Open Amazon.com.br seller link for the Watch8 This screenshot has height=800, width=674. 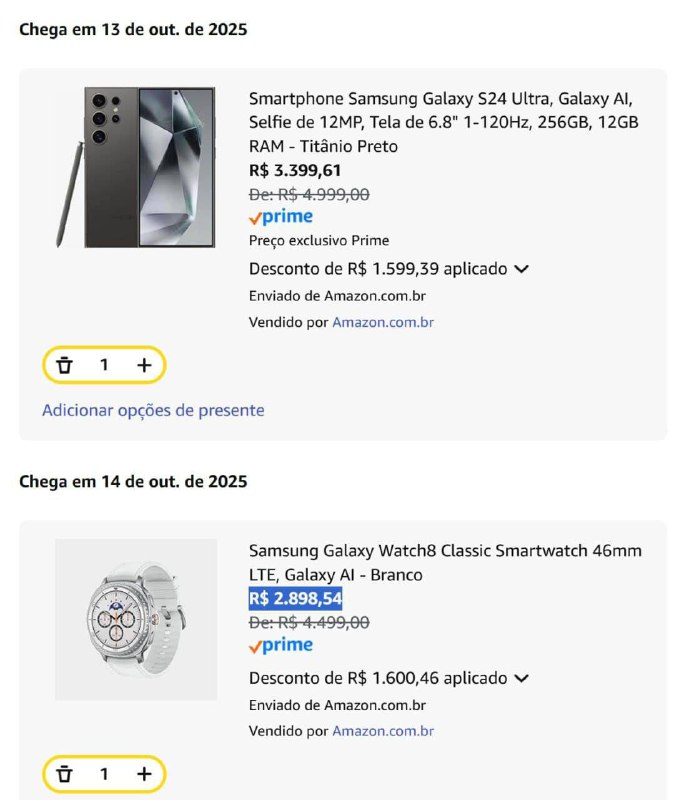(x=383, y=731)
